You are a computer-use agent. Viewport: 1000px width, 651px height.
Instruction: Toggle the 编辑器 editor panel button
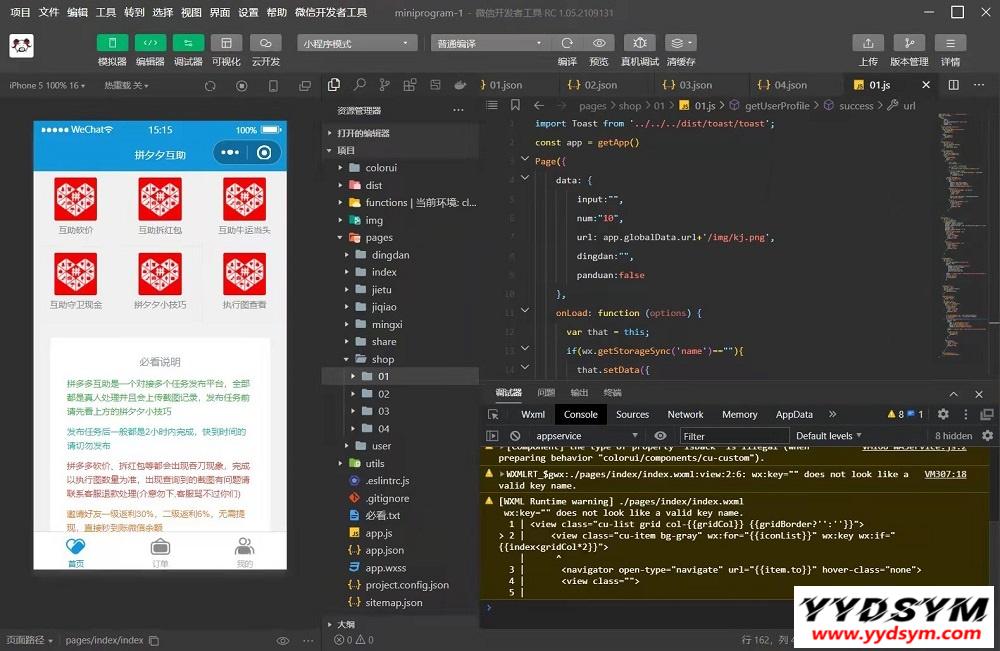(150, 43)
